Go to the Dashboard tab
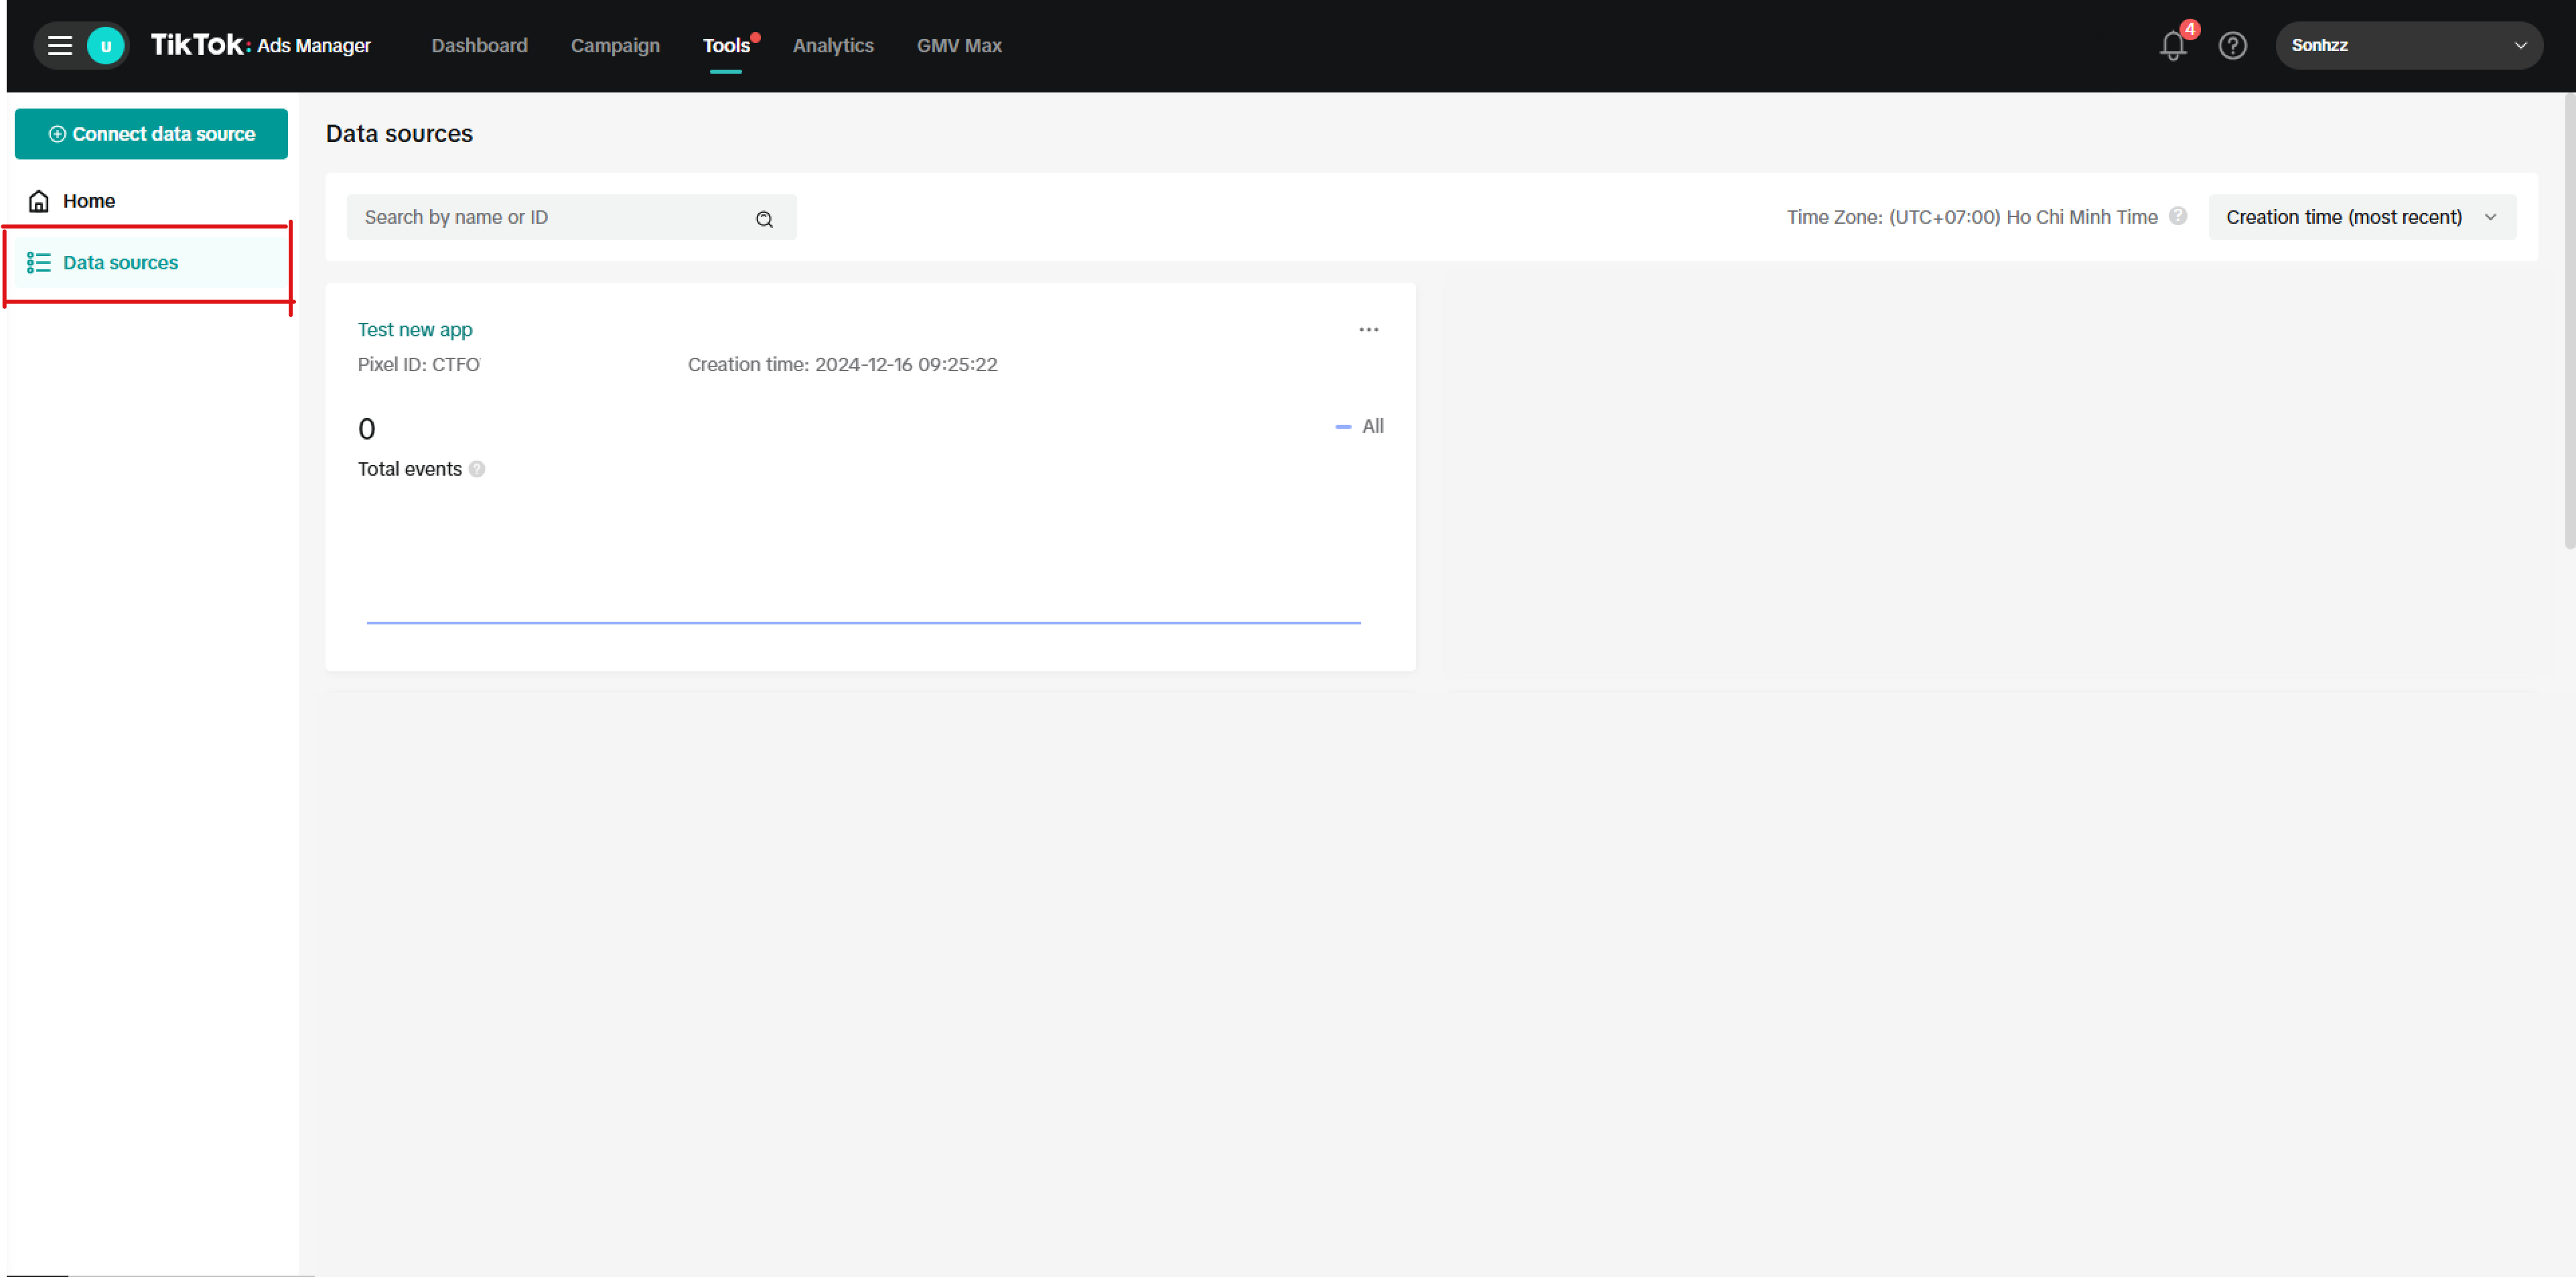Viewport: 2576px width, 1277px height. (x=479, y=46)
